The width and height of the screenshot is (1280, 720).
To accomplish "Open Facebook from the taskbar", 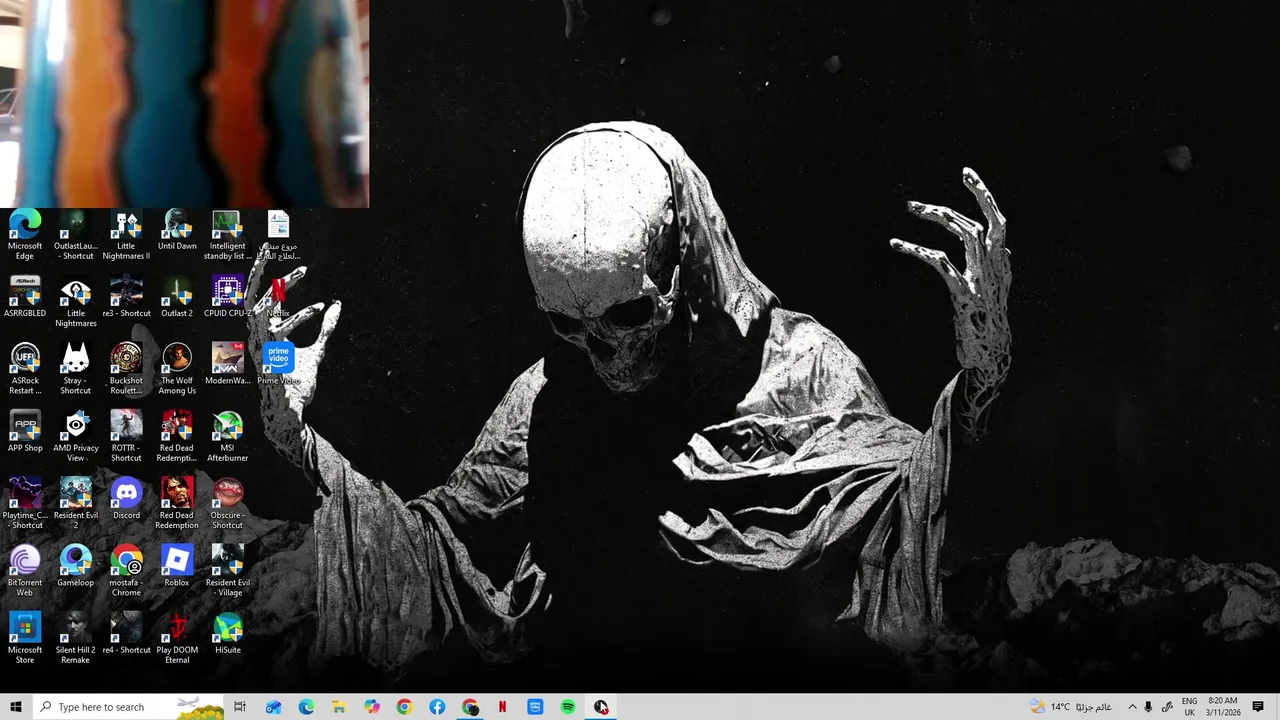I will coord(437,707).
